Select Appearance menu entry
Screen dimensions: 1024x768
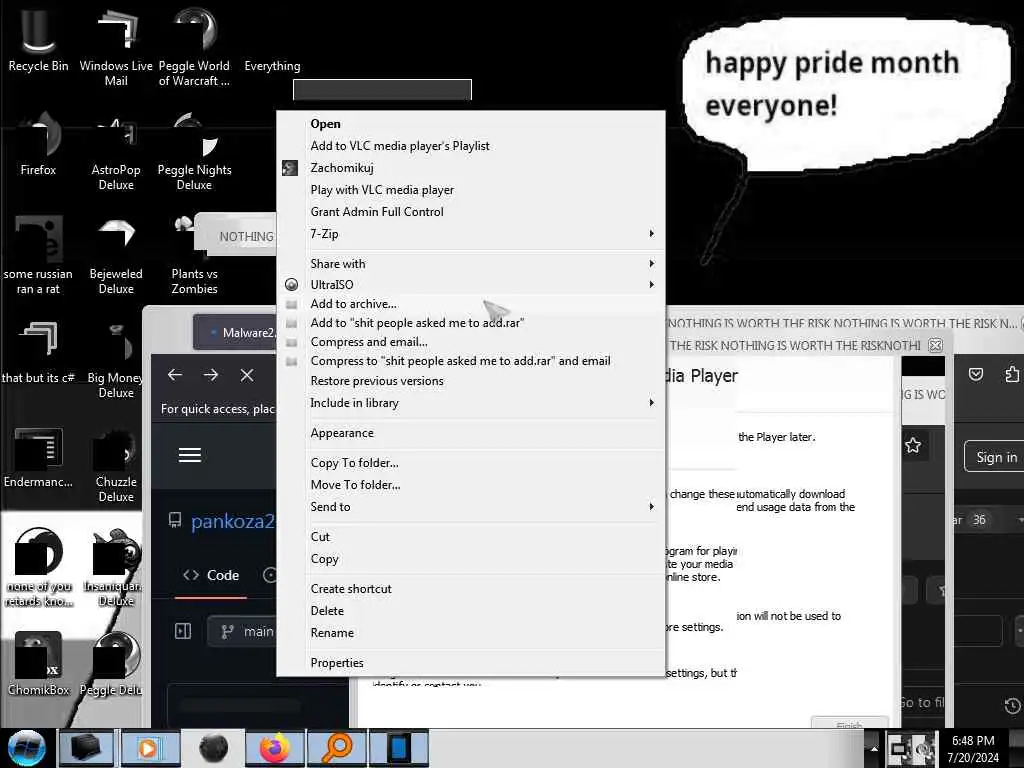point(470,433)
